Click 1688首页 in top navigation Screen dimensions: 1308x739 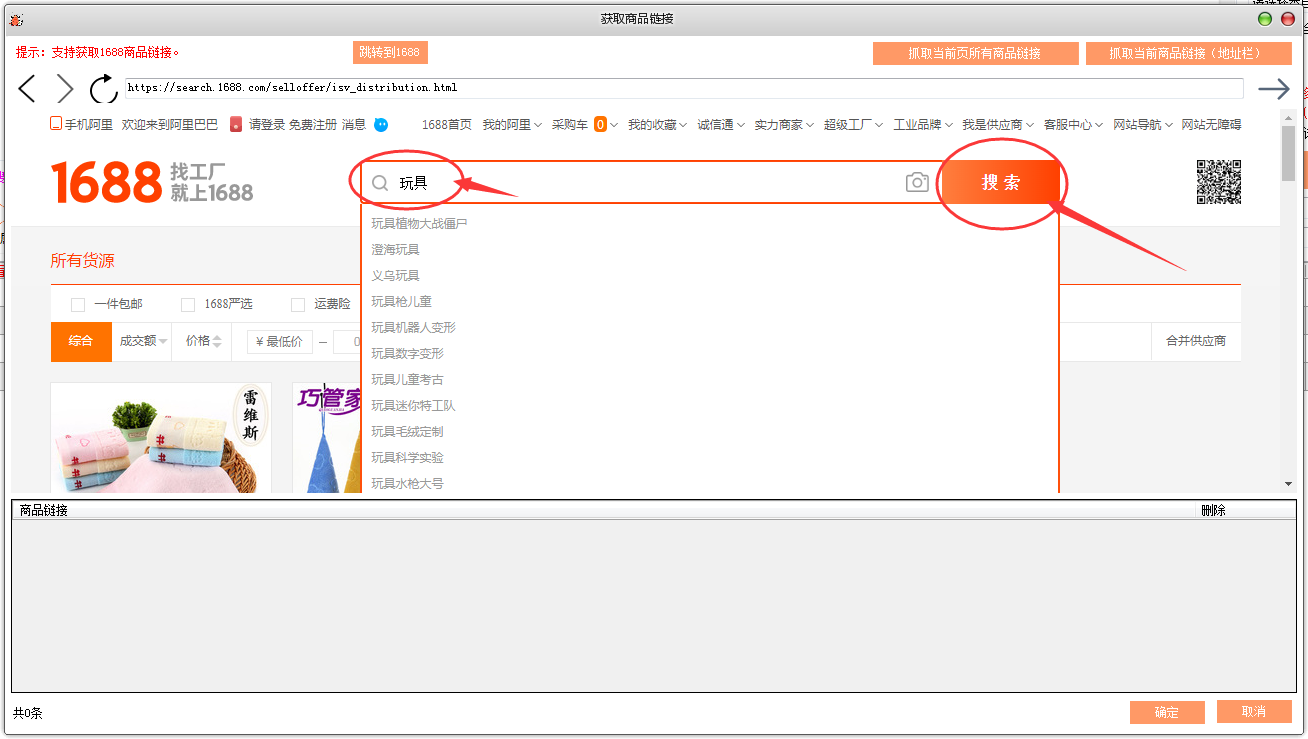447,125
